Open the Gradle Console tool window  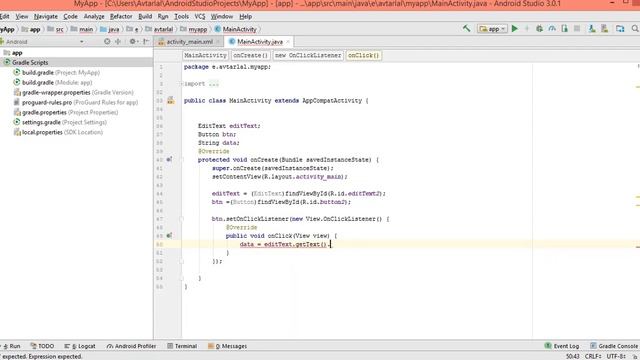[614, 346]
